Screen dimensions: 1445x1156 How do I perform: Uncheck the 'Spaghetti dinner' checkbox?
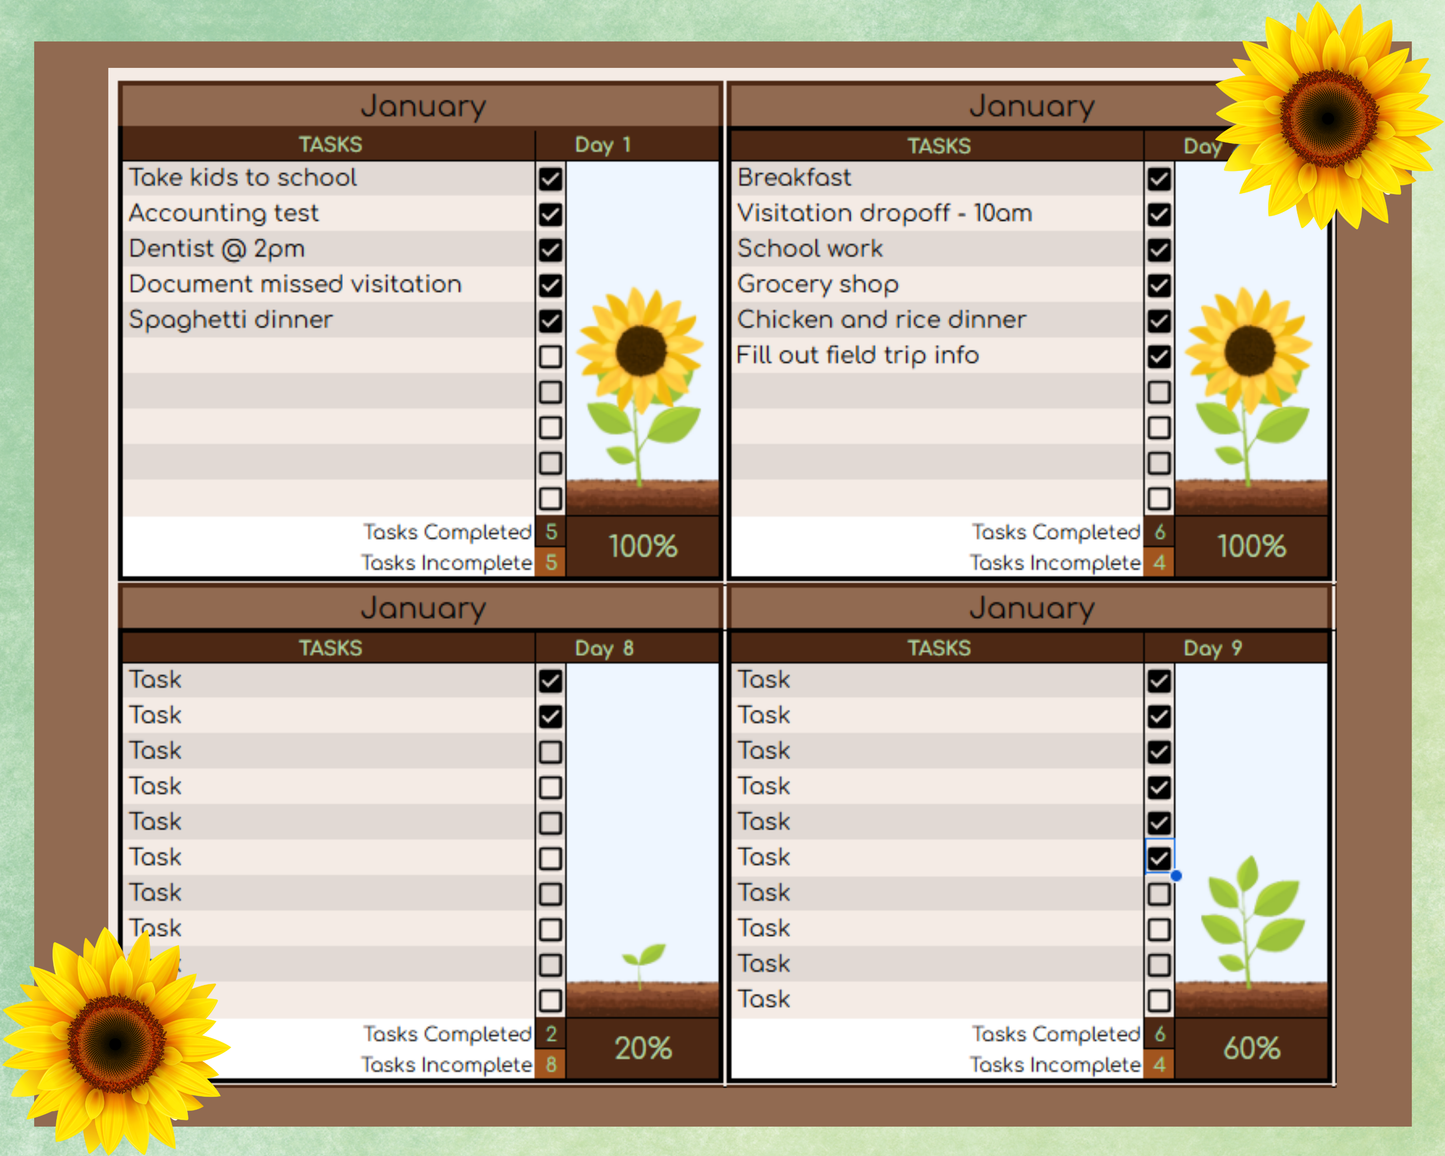pyautogui.click(x=550, y=321)
